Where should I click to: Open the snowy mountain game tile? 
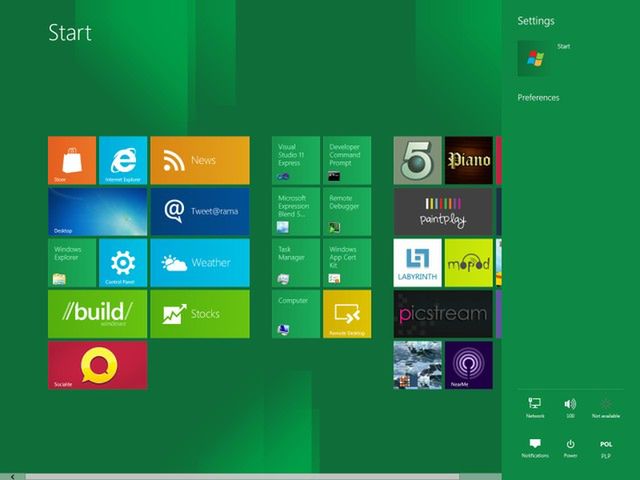click(x=418, y=365)
